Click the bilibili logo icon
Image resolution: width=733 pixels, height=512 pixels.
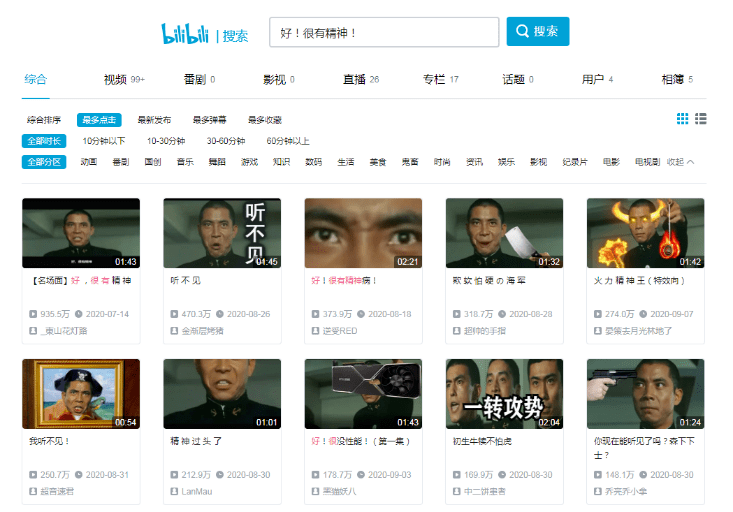185,34
